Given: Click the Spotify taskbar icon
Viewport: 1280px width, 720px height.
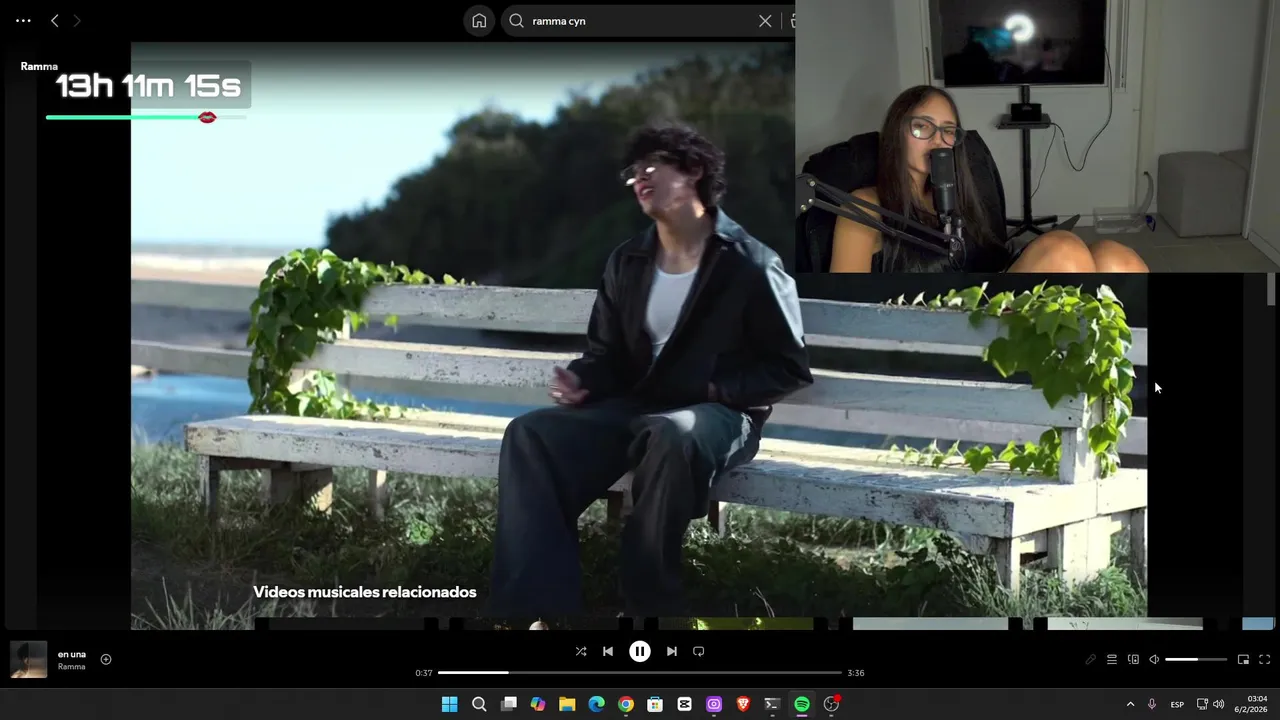Looking at the screenshot, I should 801,704.
